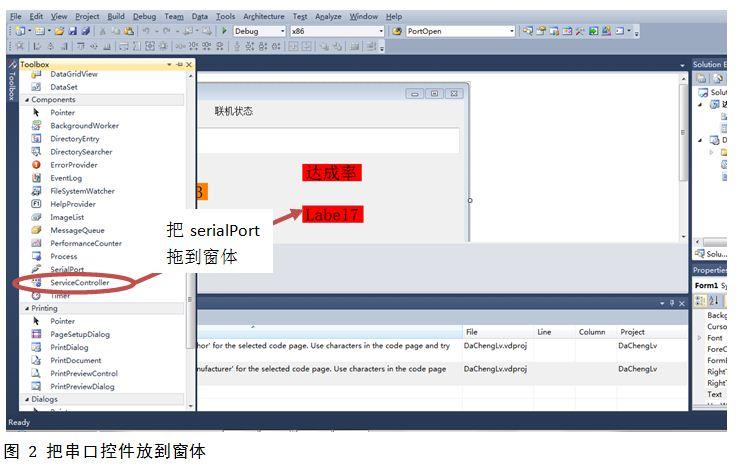741x466 pixels.
Task: Click the Add New Item toolbar icon
Action: tap(40, 31)
